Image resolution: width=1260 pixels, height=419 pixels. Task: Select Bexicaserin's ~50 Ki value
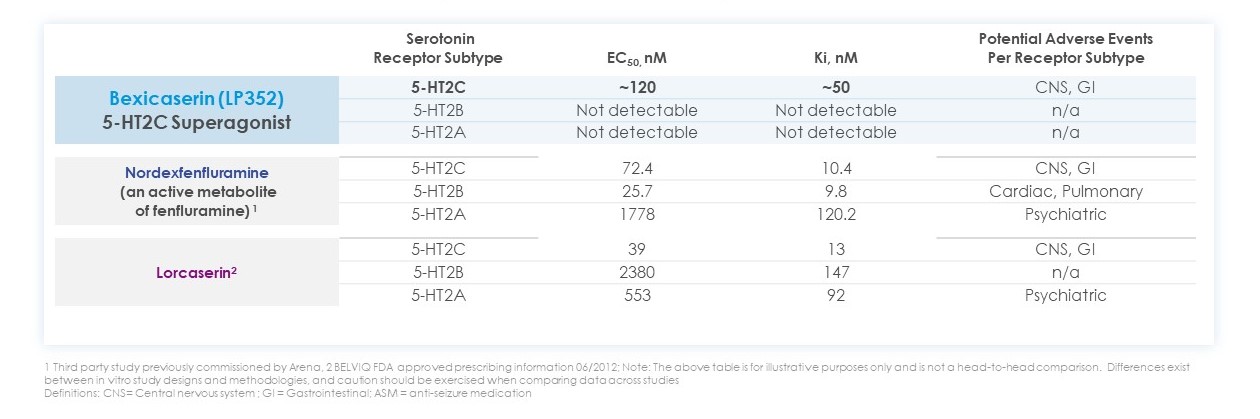tap(835, 87)
